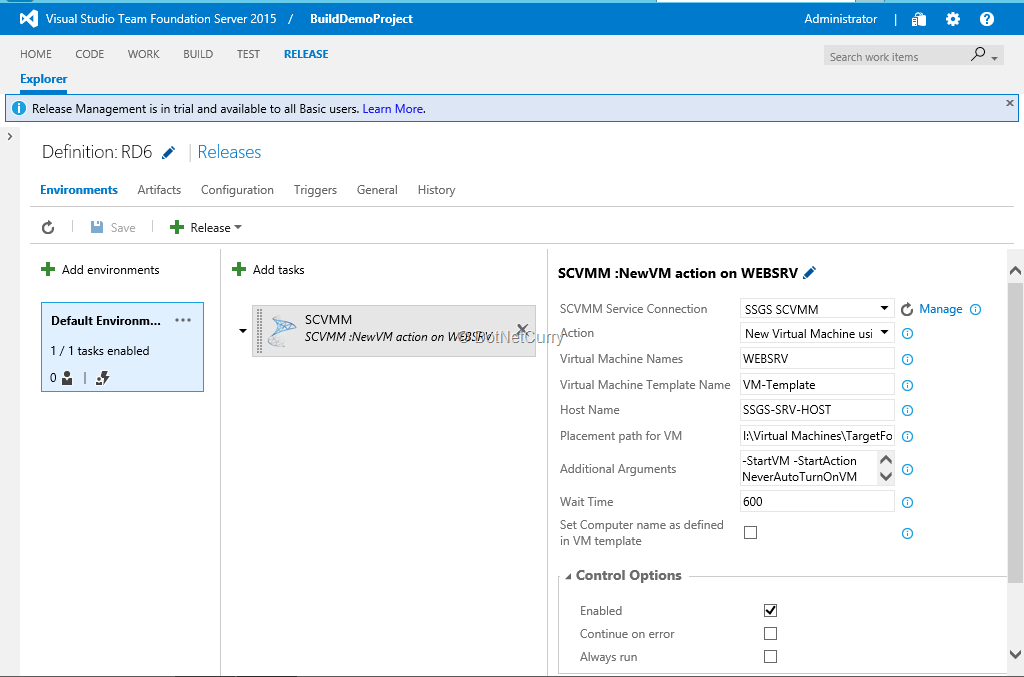This screenshot has height=677, width=1024.
Task: Switch to the Configuration tab
Action: click(237, 190)
